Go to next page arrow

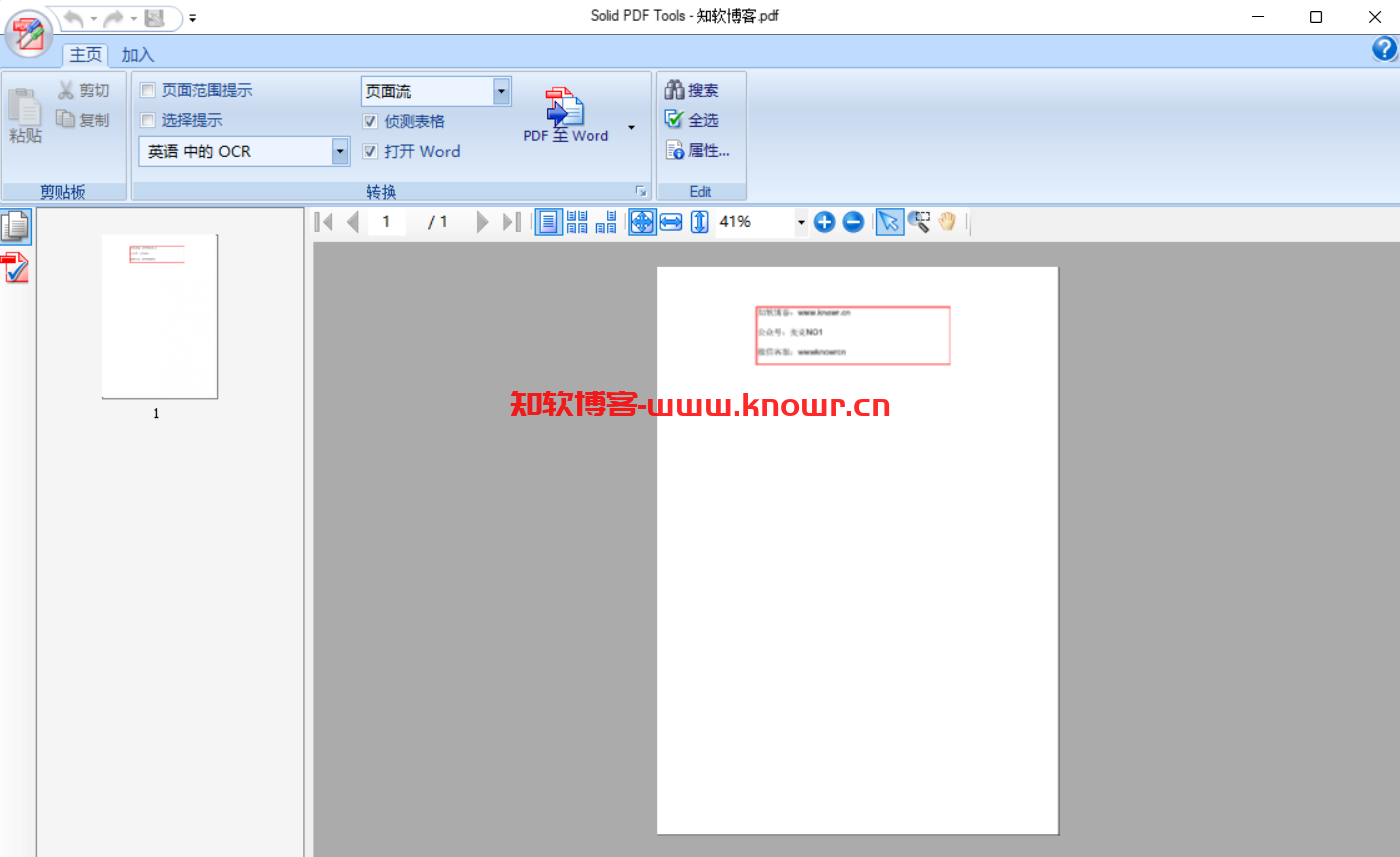pyautogui.click(x=483, y=222)
